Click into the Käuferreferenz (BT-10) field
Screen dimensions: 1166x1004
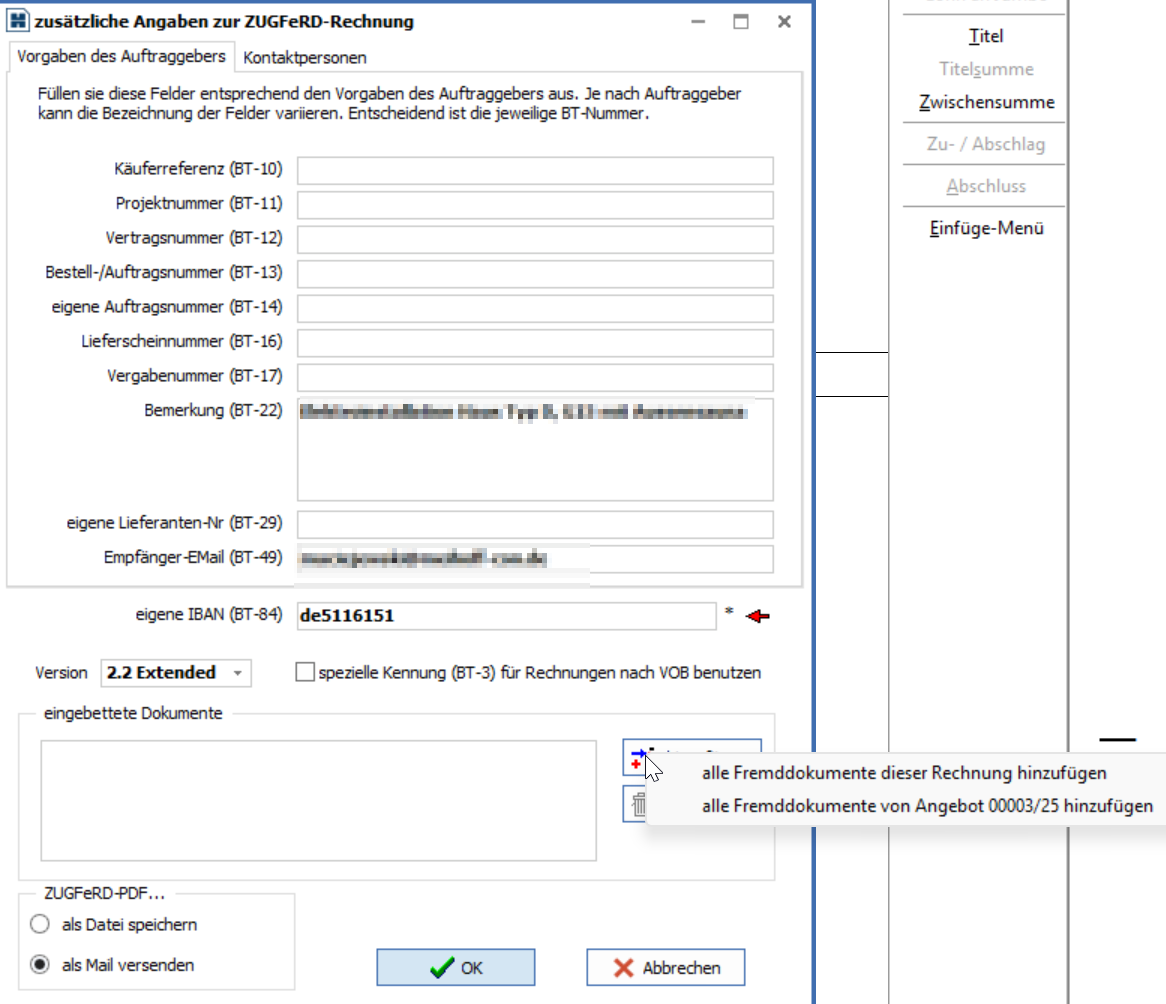[535, 170]
